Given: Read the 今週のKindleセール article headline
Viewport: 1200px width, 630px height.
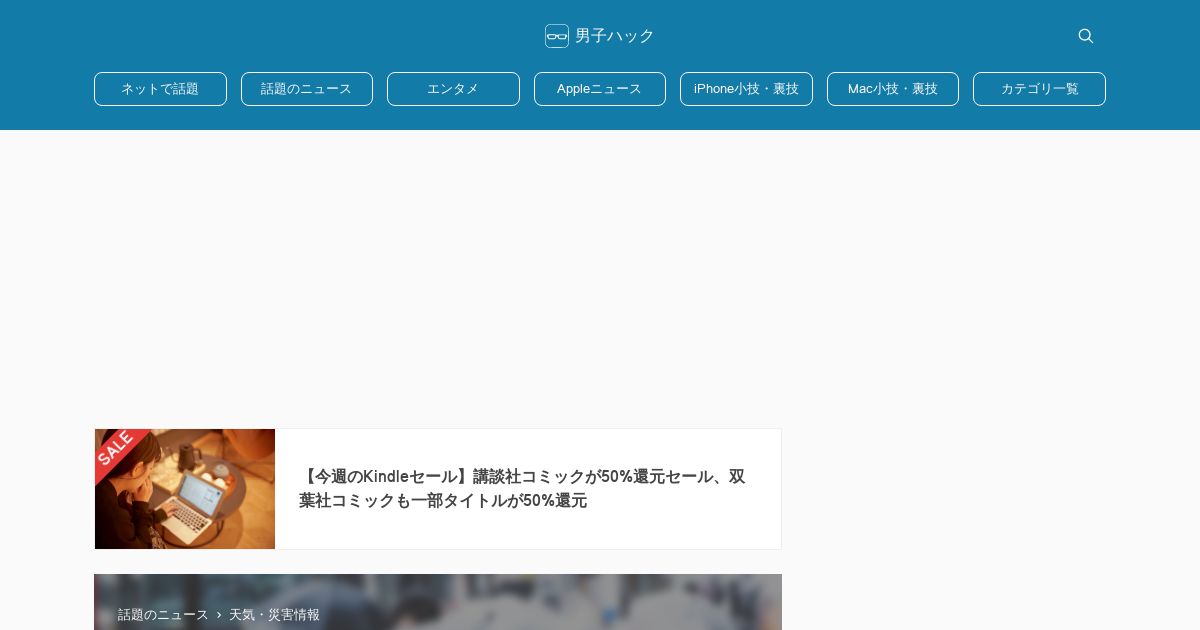Looking at the screenshot, I should pos(522,489).
